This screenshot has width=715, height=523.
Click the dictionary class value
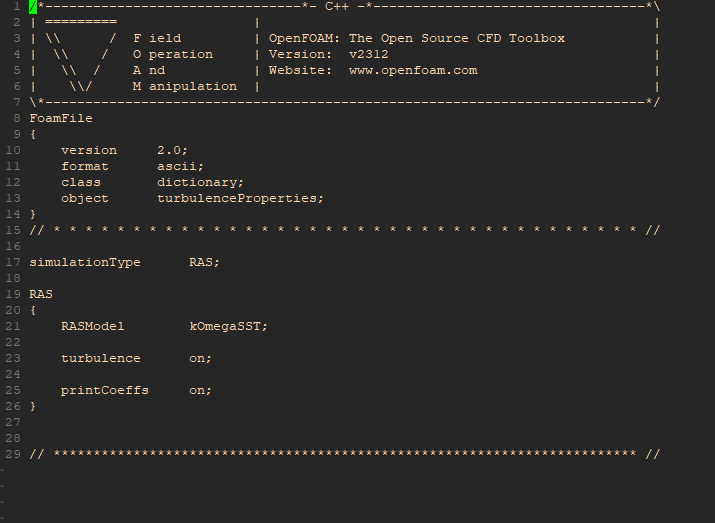(x=200, y=182)
